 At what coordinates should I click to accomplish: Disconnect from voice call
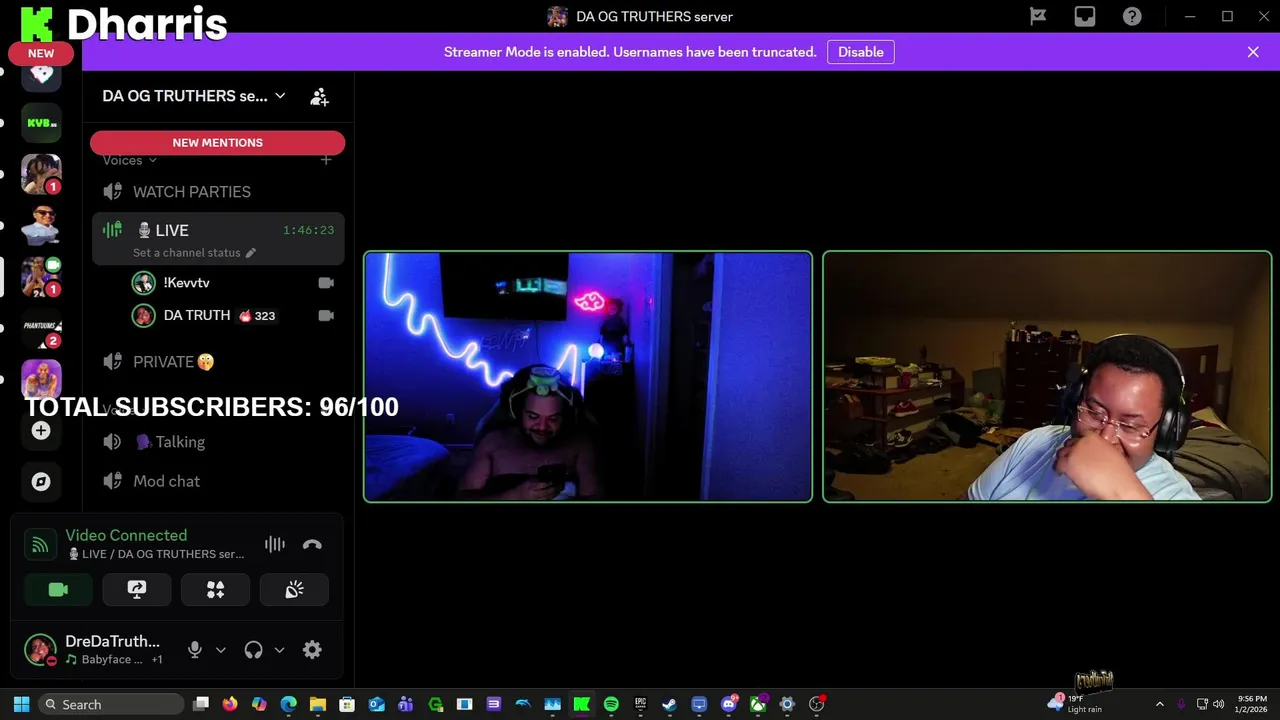tap(312, 545)
